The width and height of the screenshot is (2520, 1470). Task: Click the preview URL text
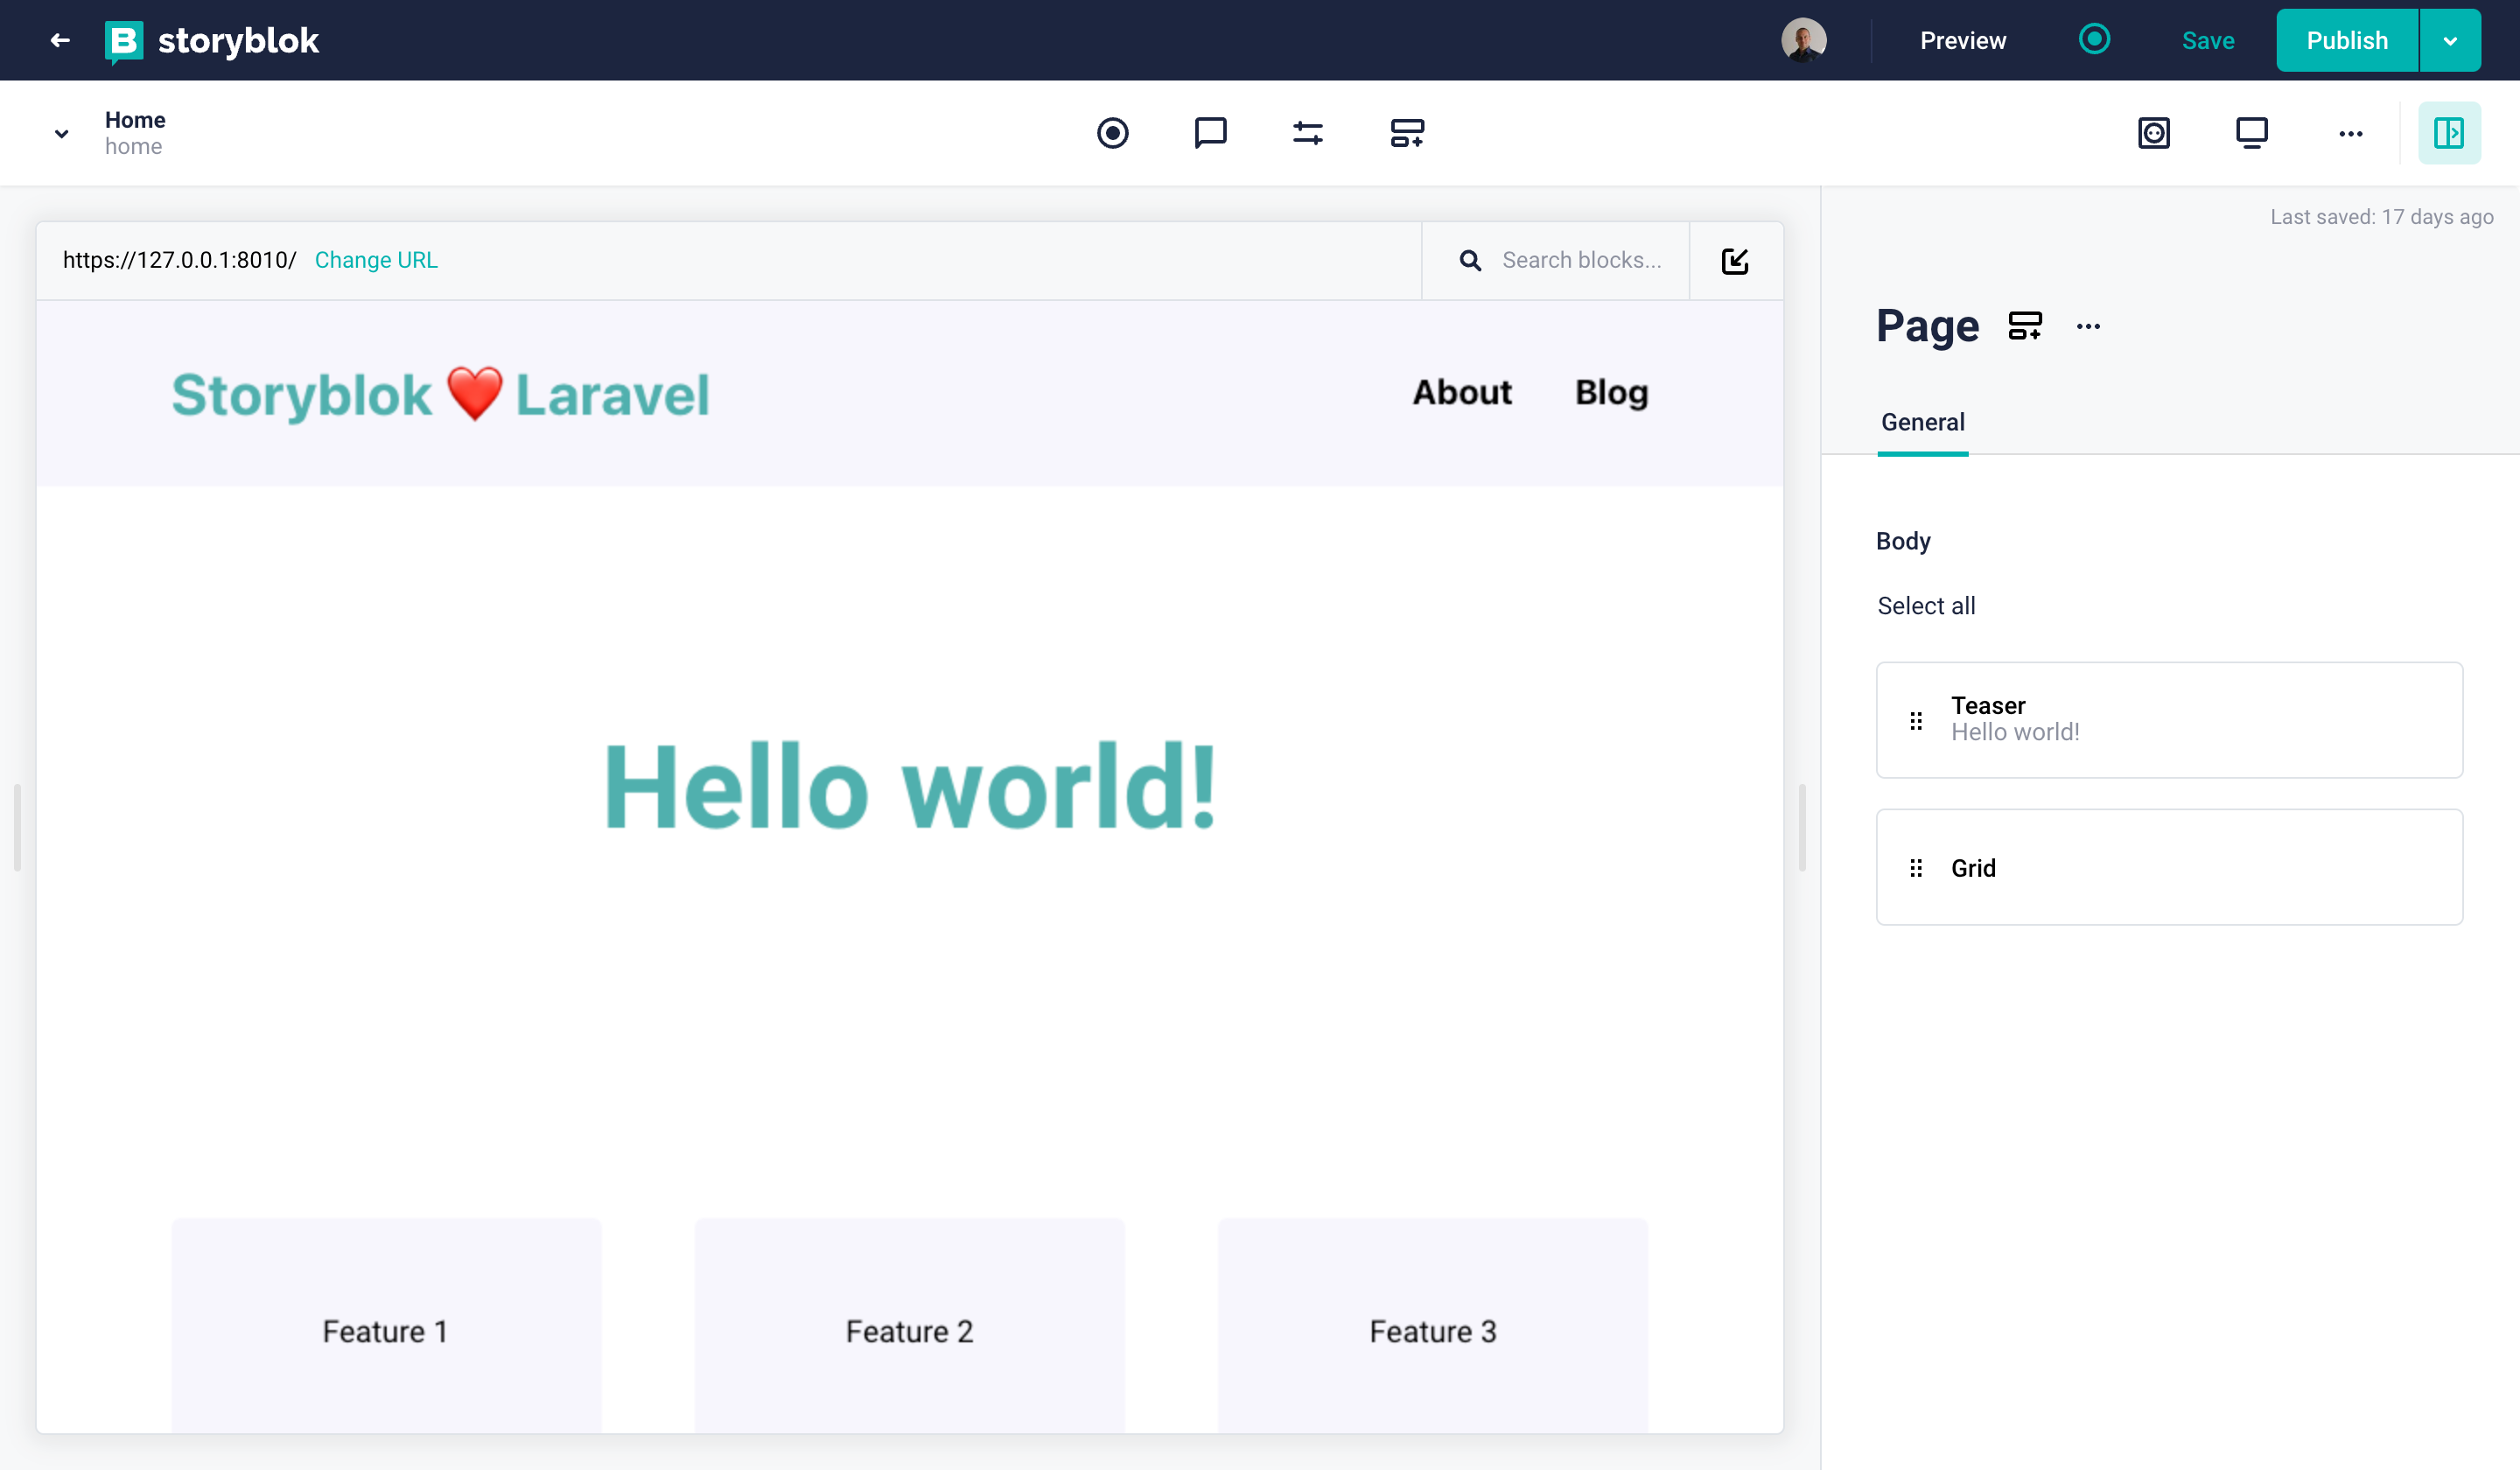[180, 260]
